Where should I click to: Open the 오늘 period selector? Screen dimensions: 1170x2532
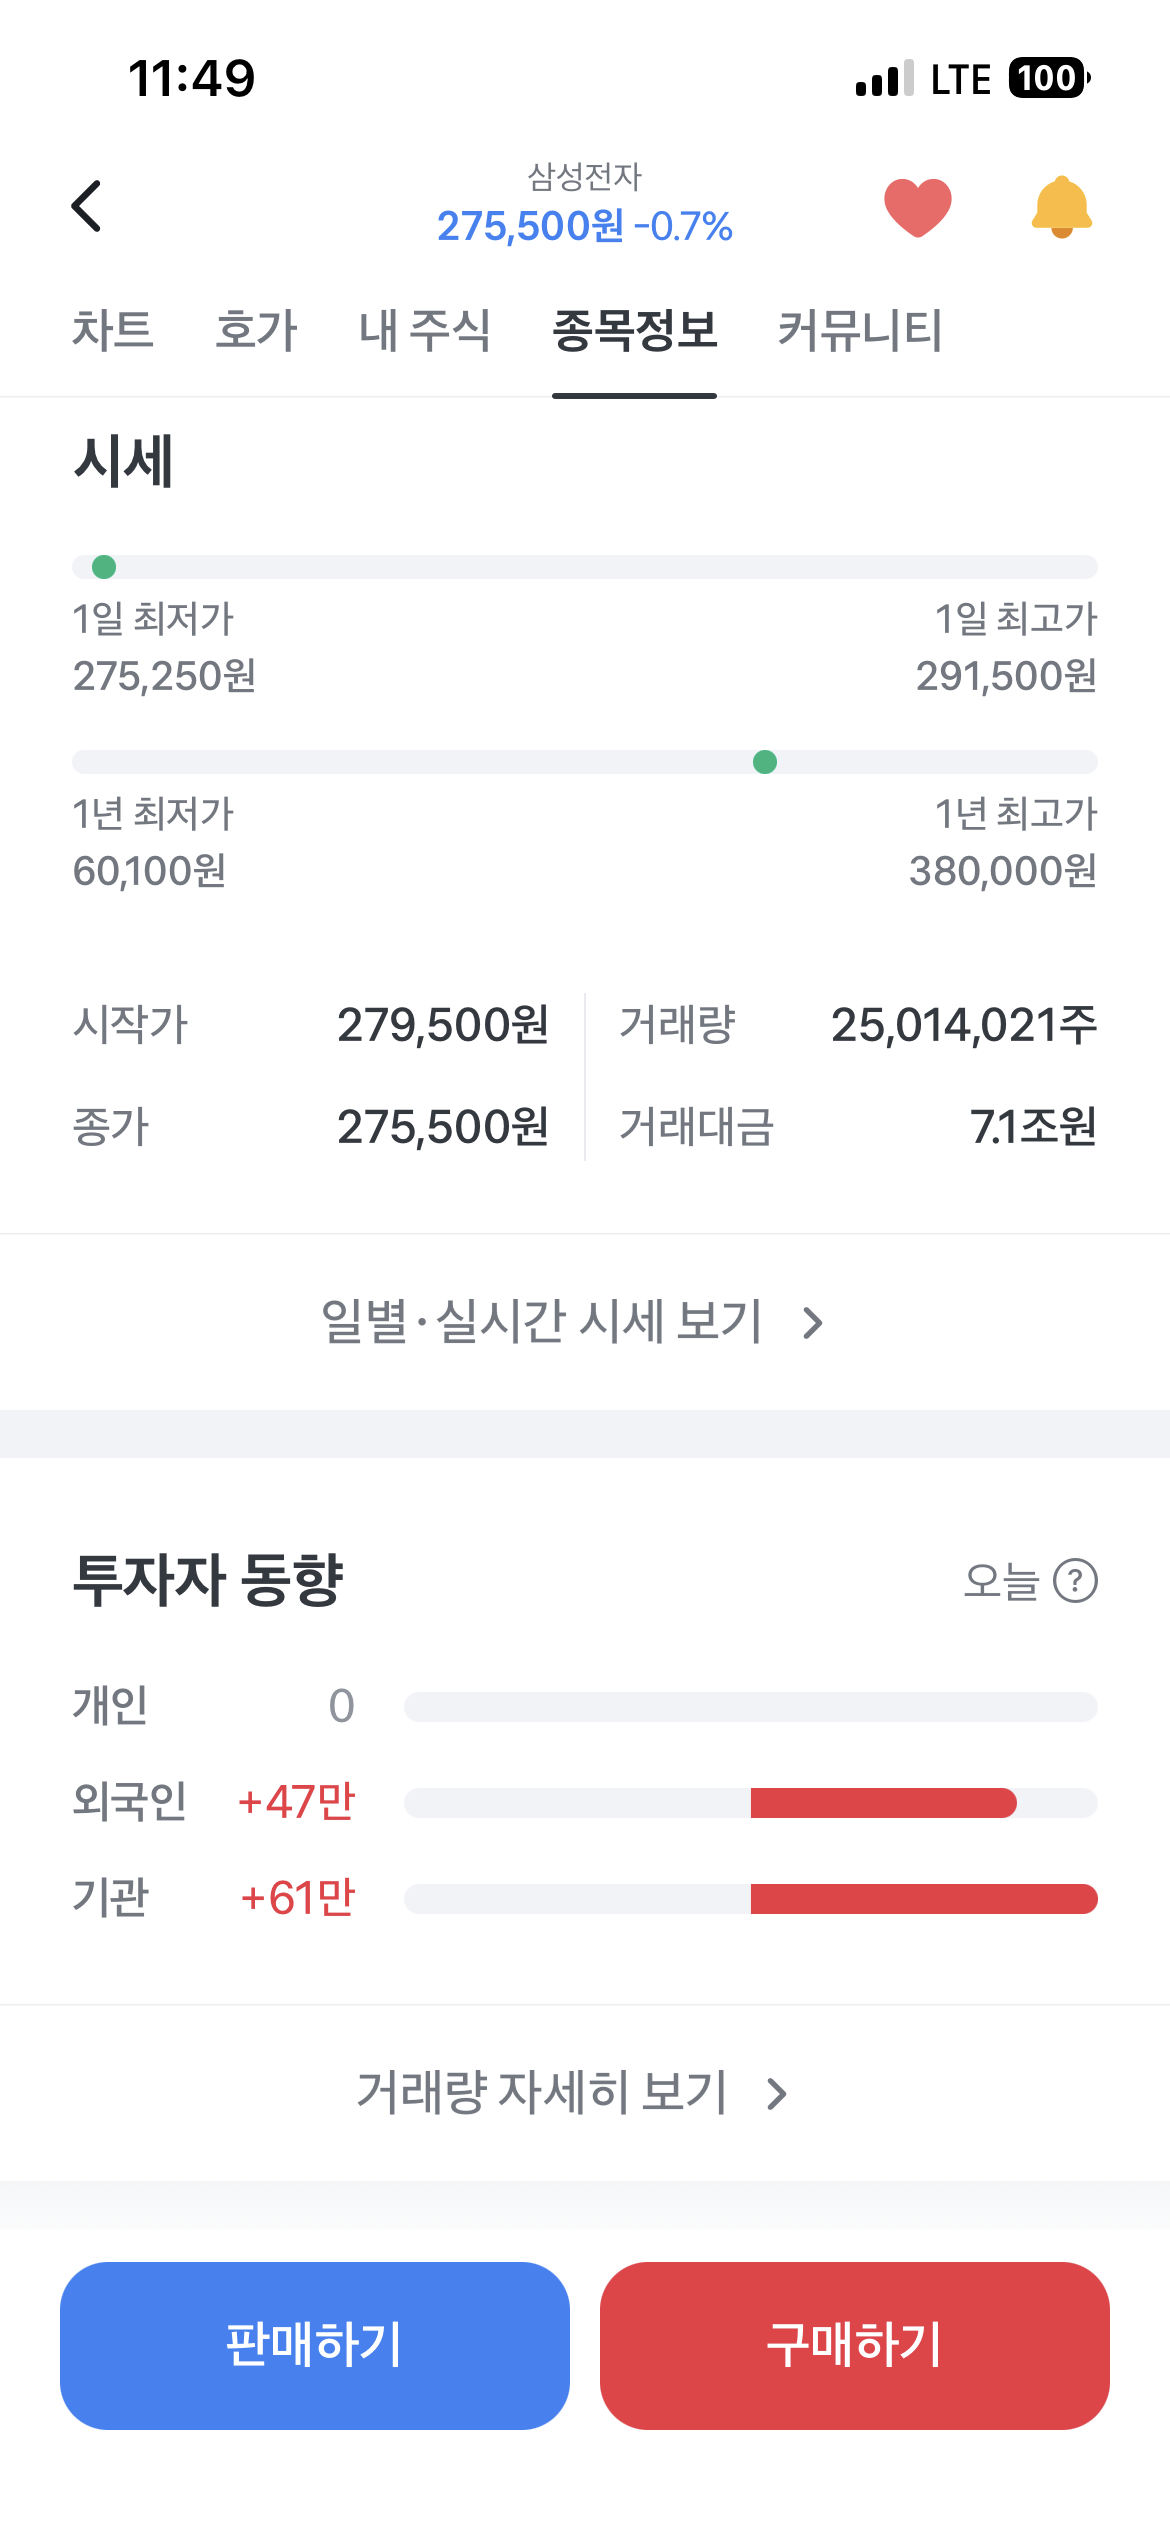click(1001, 1581)
